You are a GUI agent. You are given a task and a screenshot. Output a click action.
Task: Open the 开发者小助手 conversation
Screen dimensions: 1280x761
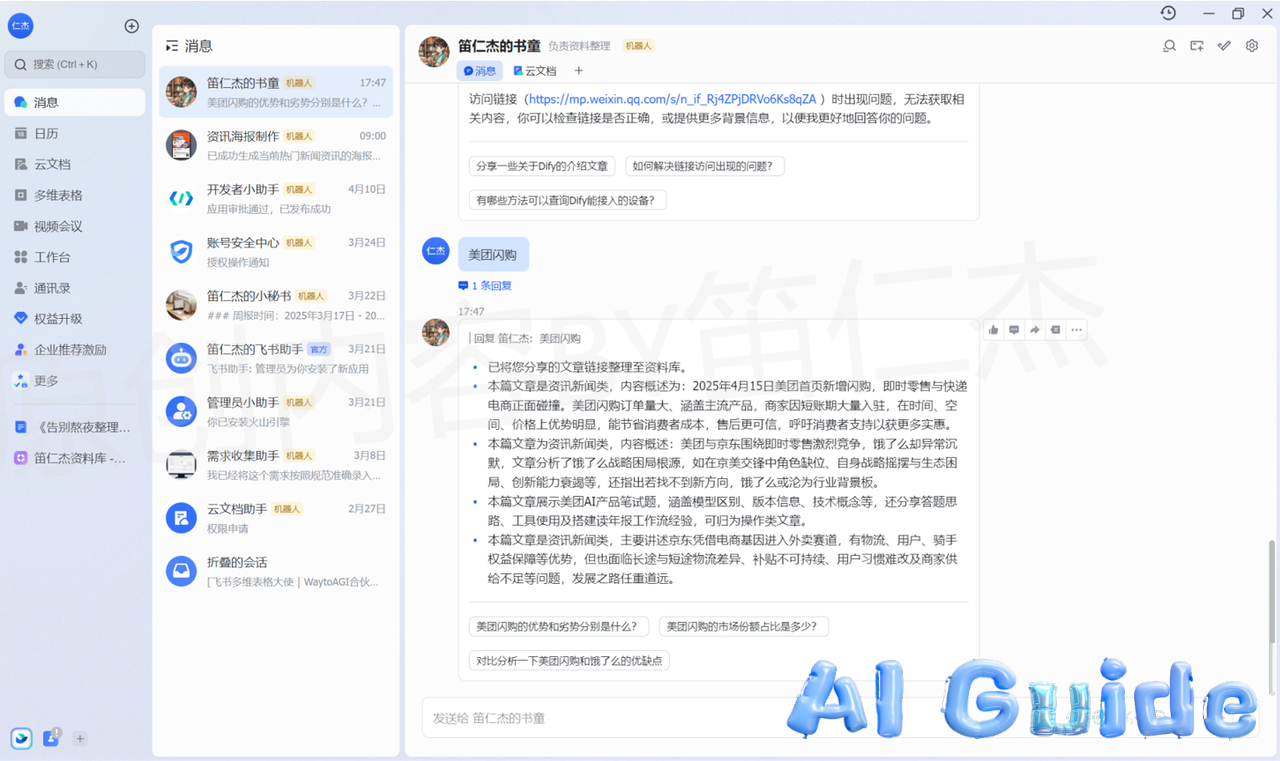click(x=276, y=198)
